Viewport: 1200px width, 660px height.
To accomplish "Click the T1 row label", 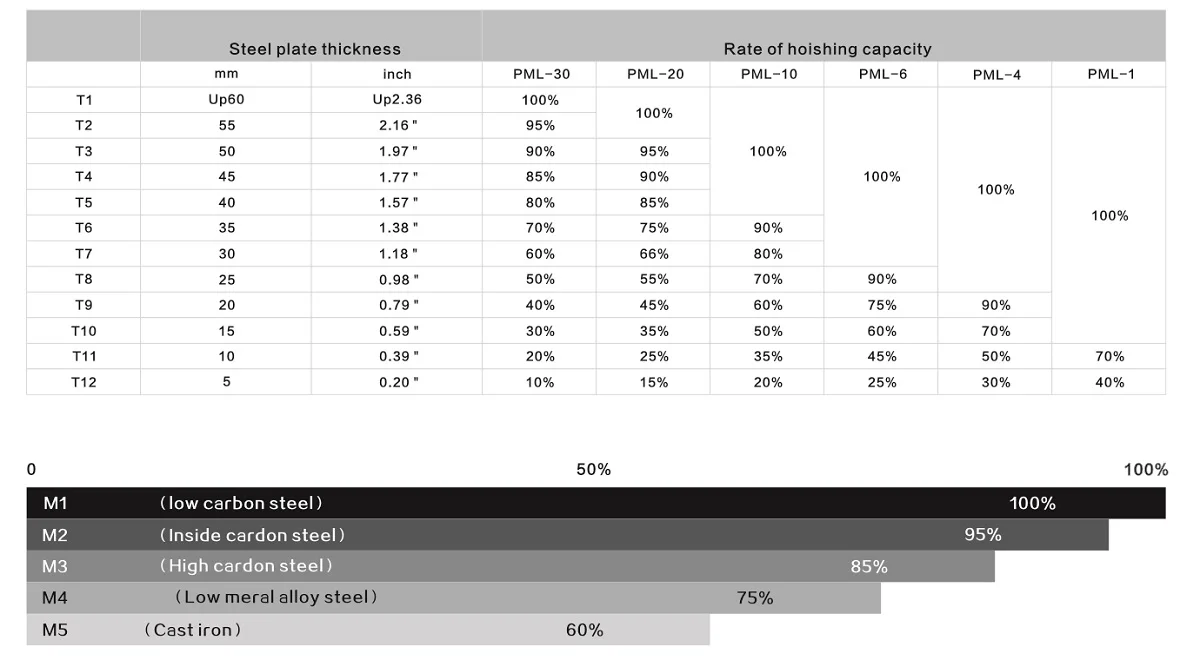I will [x=84, y=100].
